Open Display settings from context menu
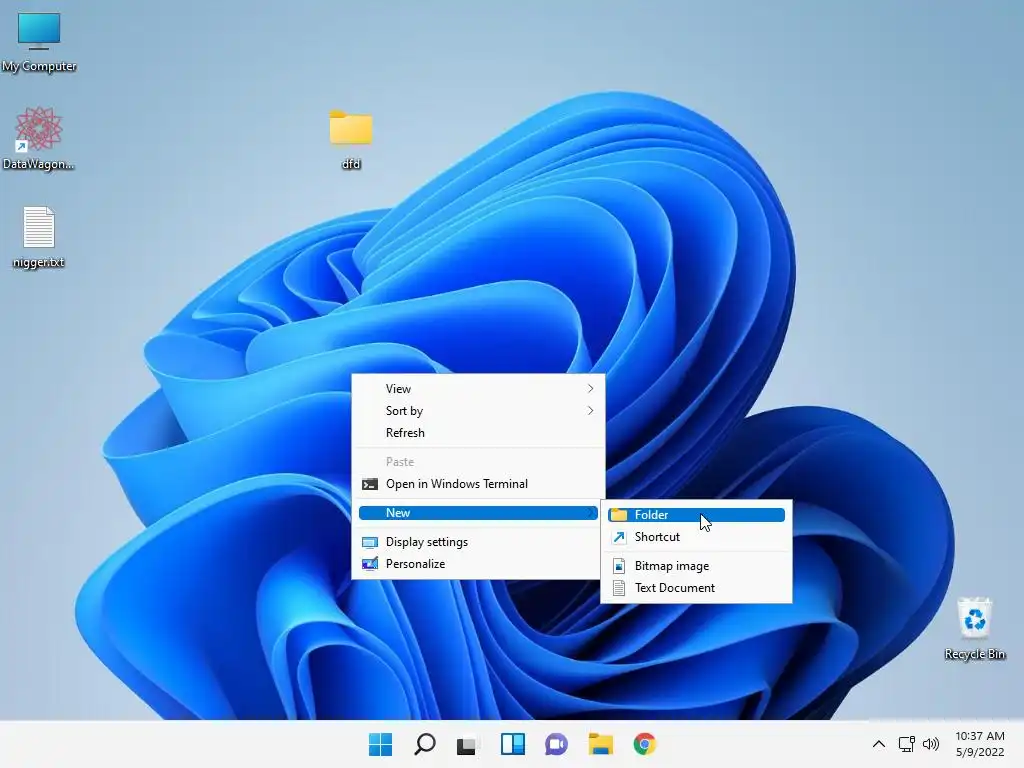The width and height of the screenshot is (1024, 768). coord(478,542)
